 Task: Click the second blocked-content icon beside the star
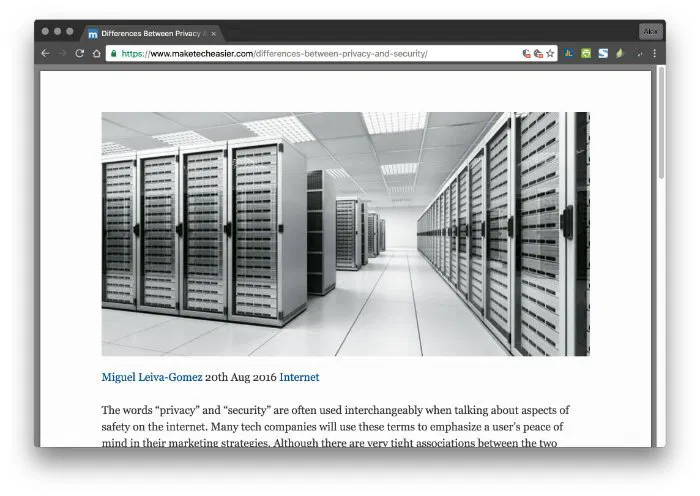coord(538,53)
